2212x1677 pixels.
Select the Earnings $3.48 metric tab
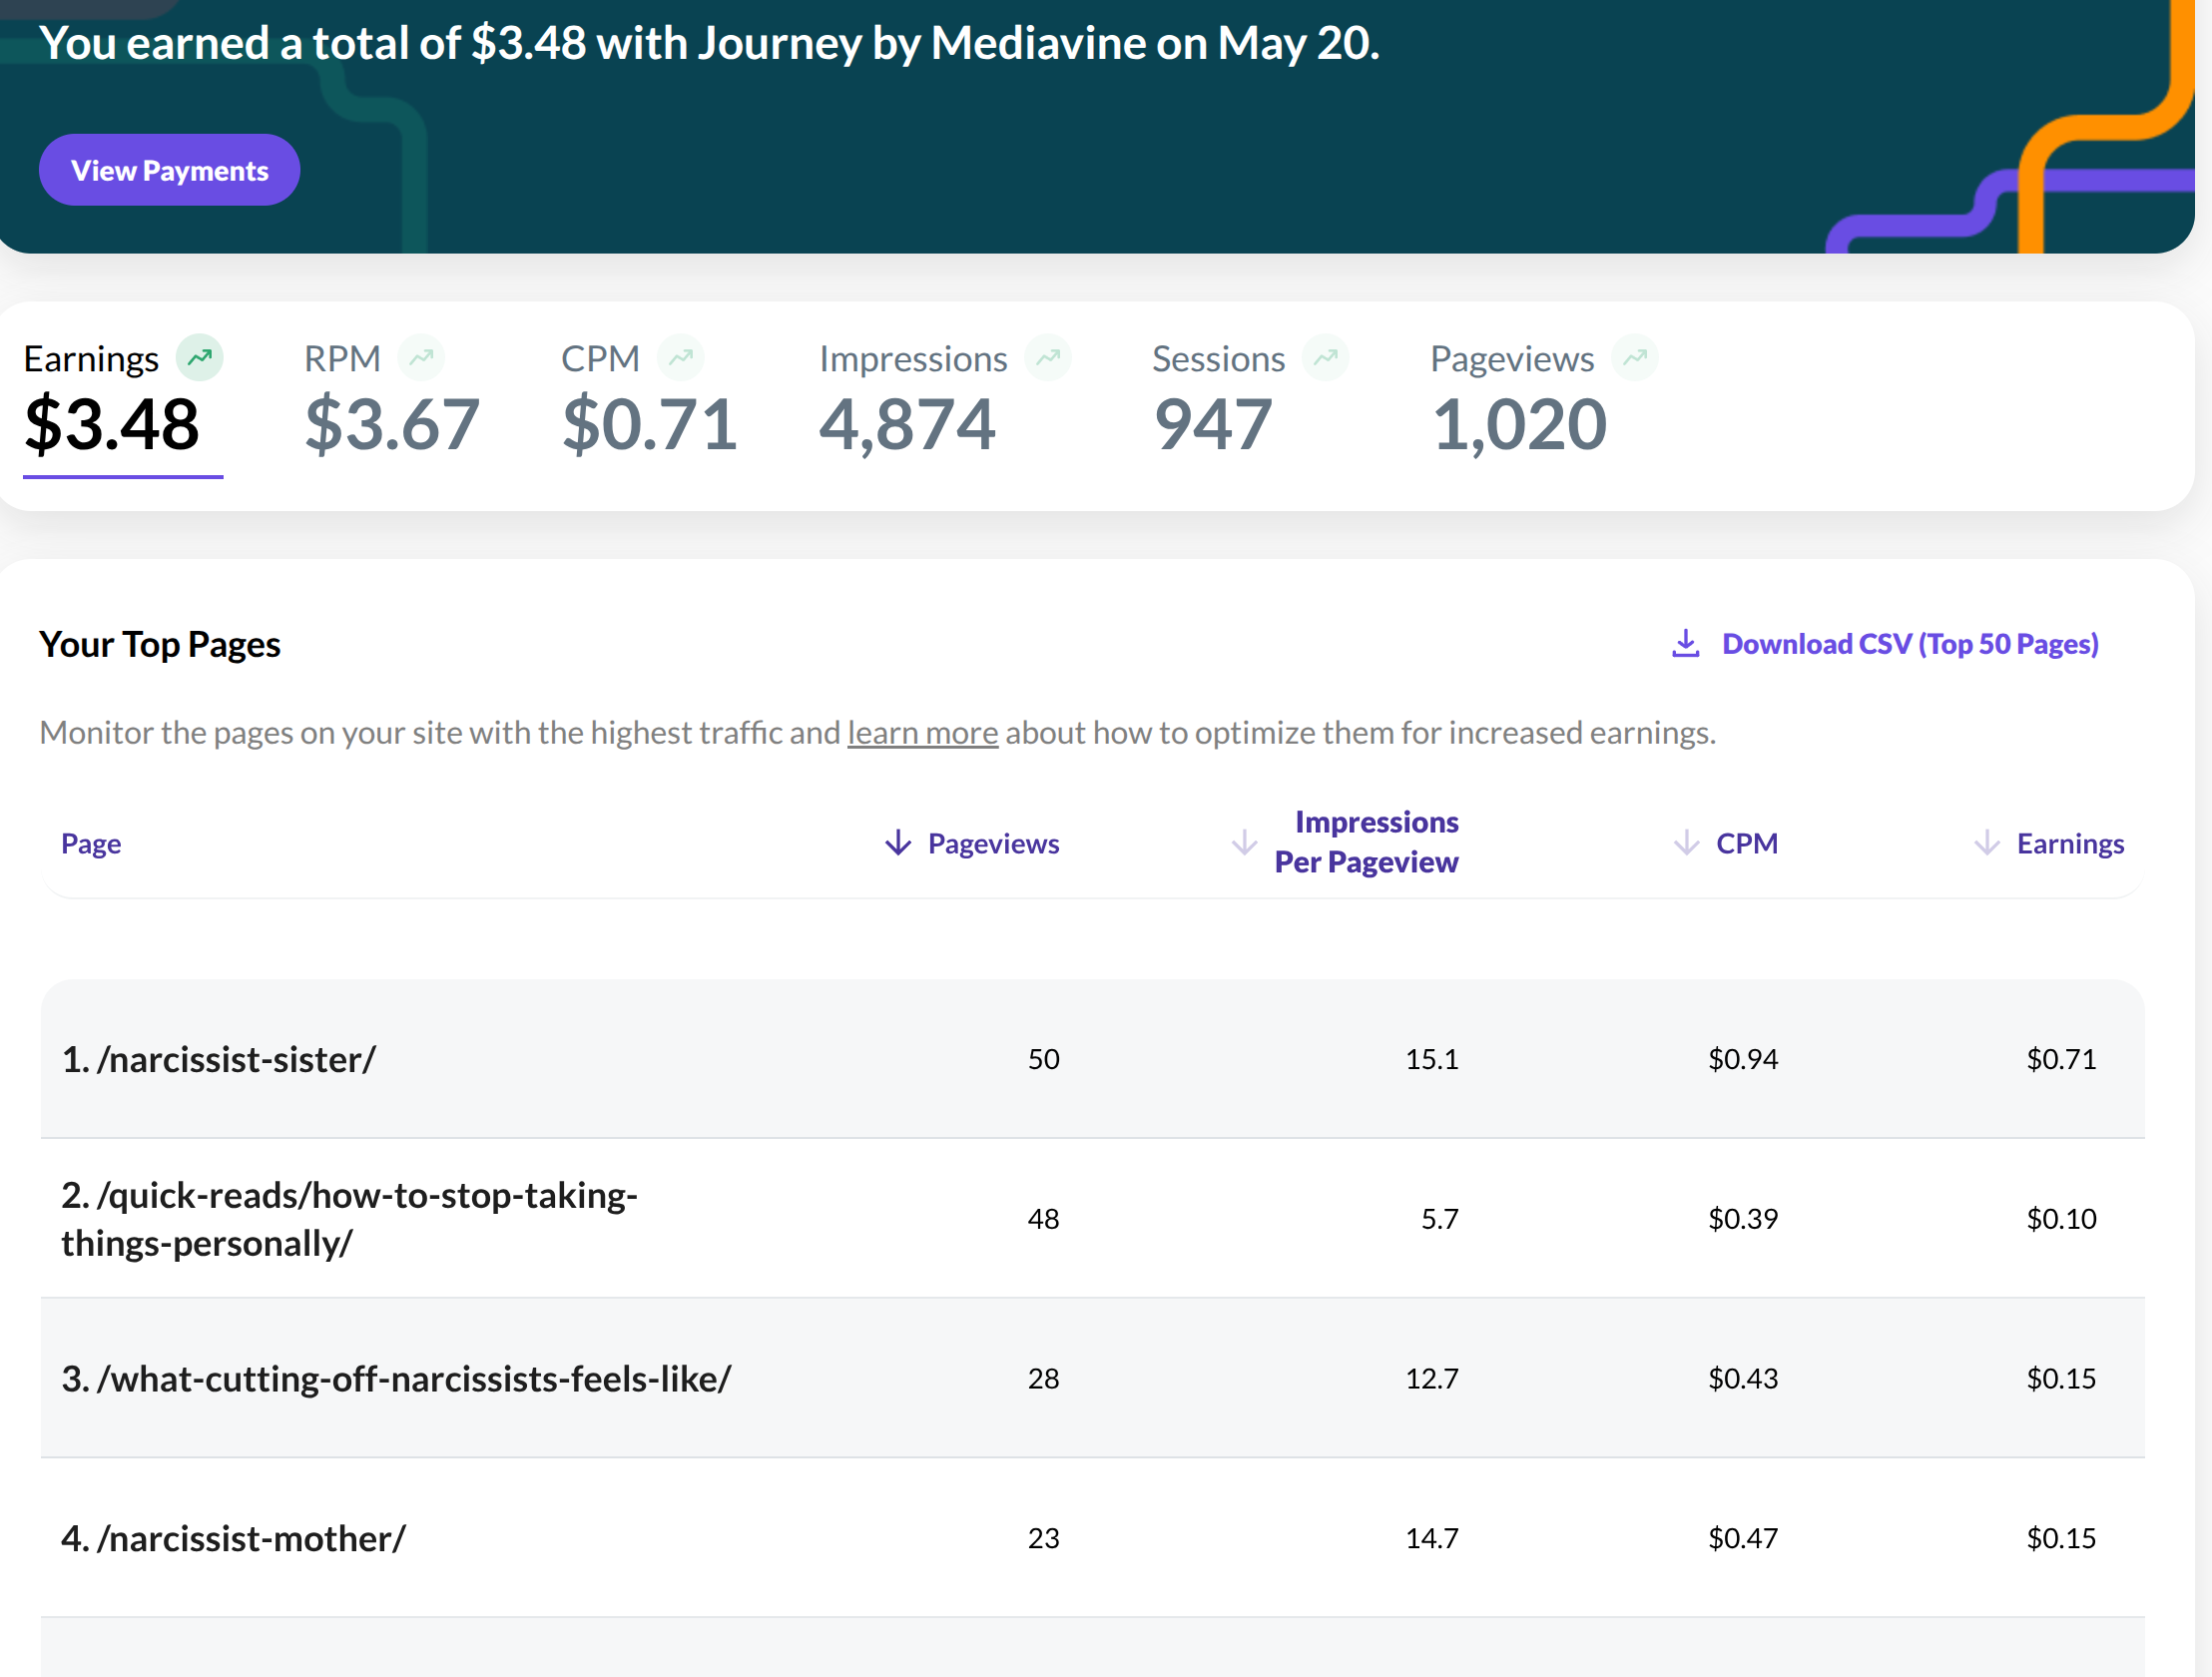coord(112,424)
